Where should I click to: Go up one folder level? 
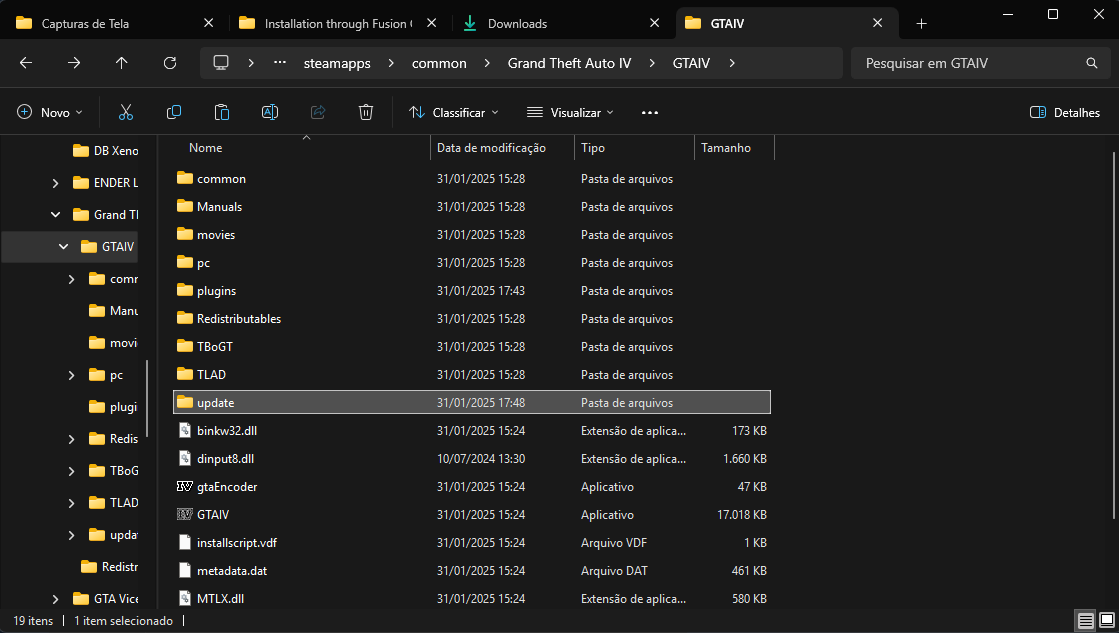coord(122,63)
